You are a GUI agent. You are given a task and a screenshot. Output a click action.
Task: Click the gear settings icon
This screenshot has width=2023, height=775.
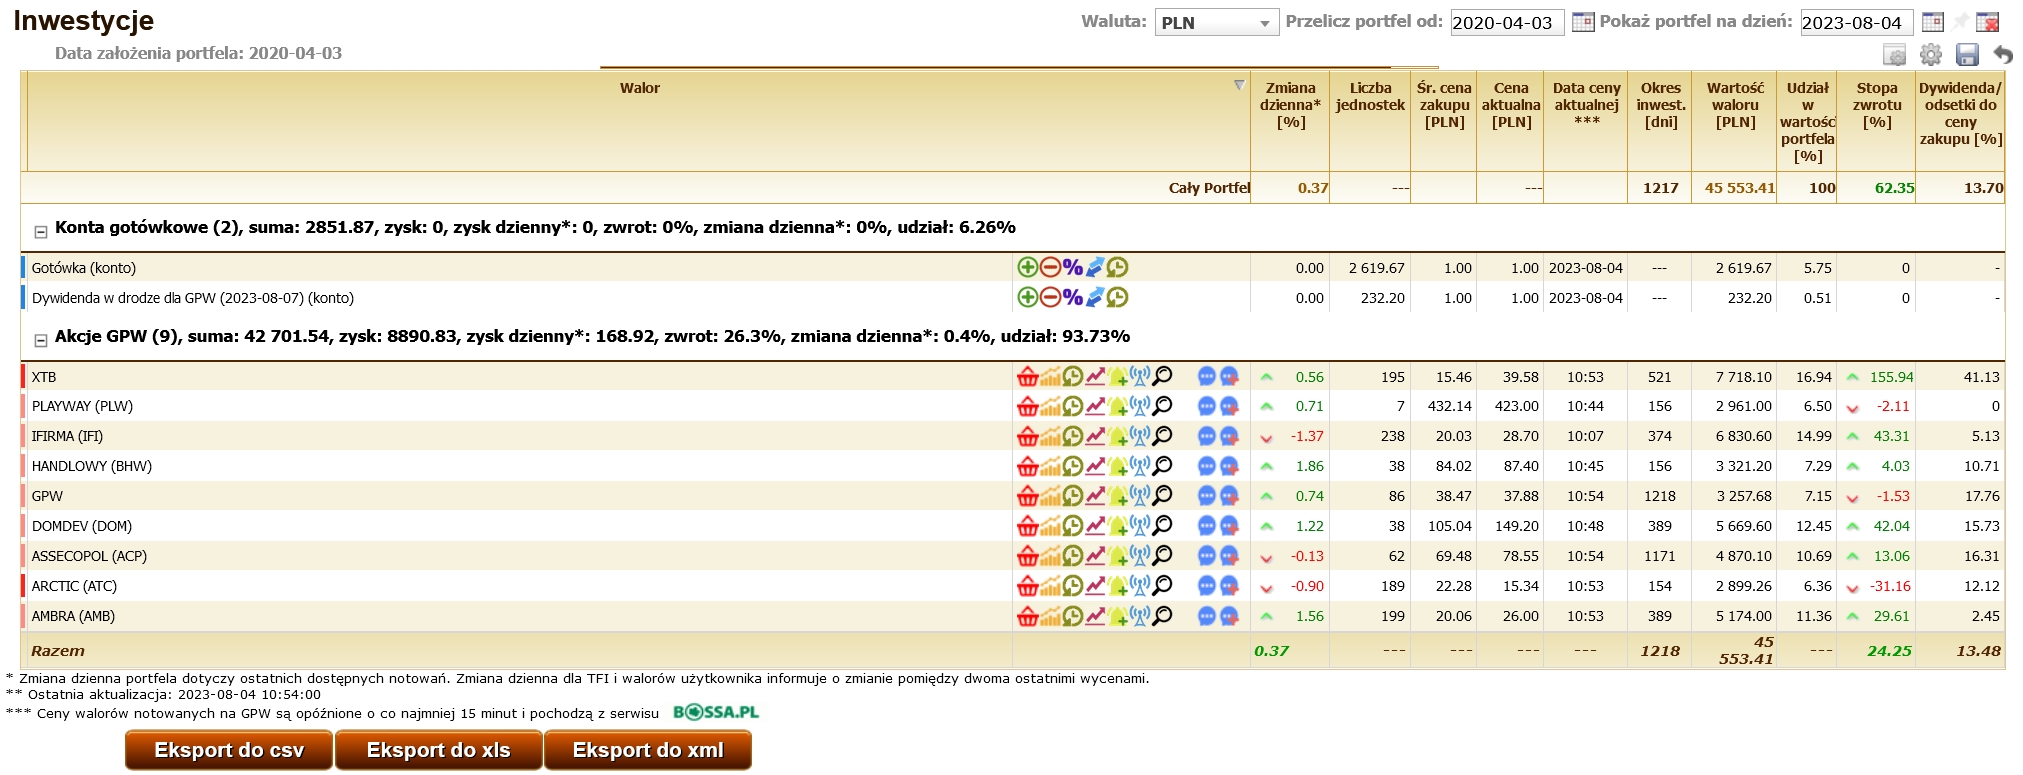click(1931, 55)
